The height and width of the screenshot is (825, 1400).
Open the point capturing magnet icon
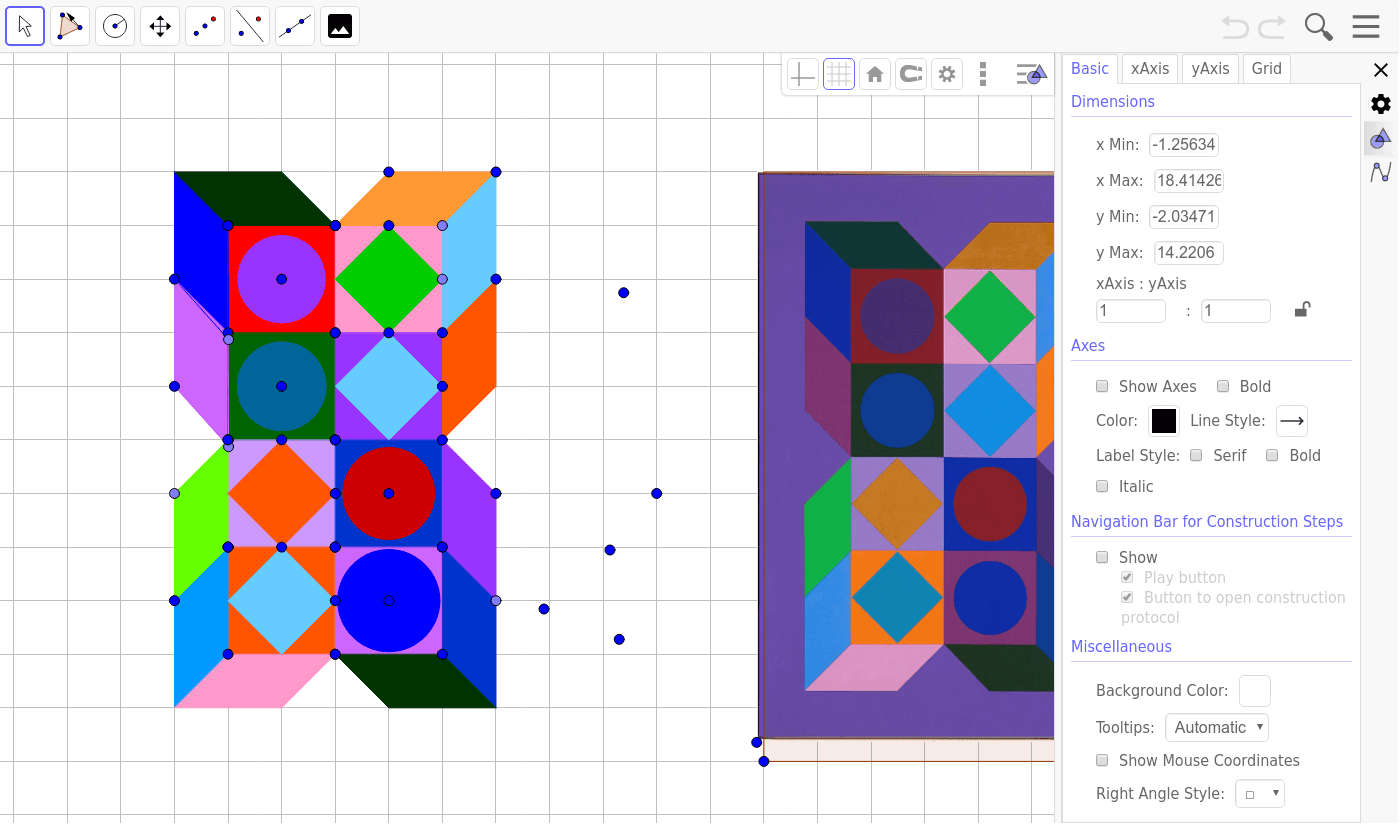click(911, 74)
